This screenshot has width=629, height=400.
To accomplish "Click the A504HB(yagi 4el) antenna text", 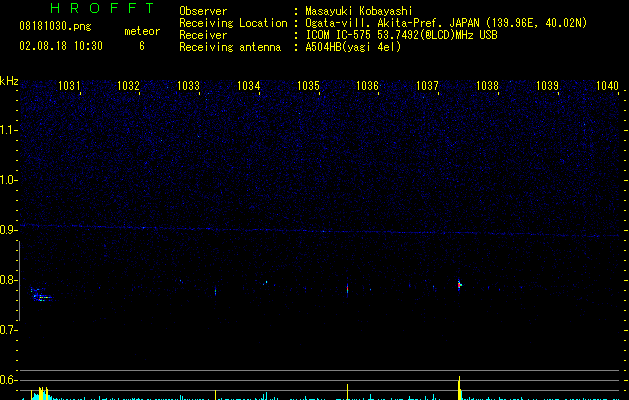I will click(353, 47).
